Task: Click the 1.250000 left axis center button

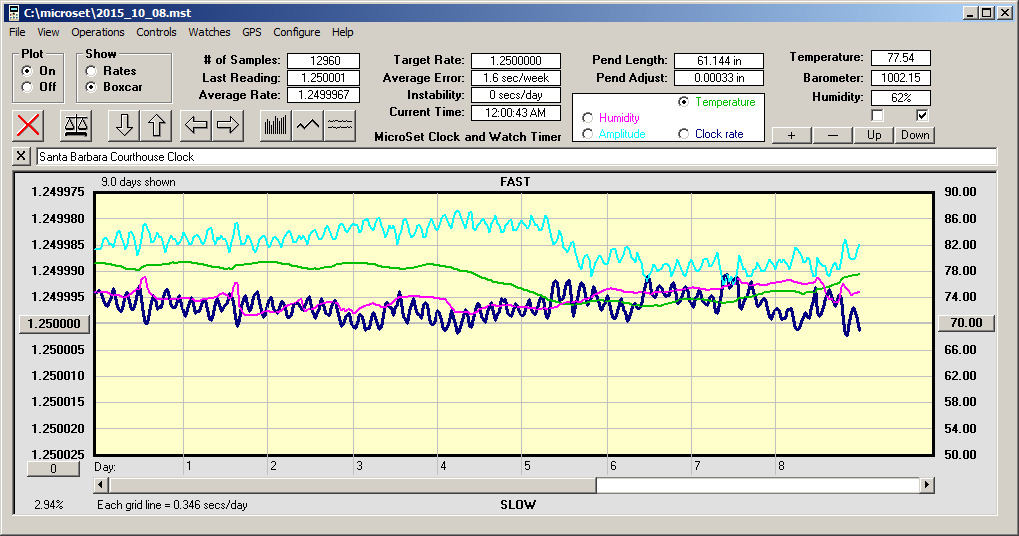Action: (54, 324)
